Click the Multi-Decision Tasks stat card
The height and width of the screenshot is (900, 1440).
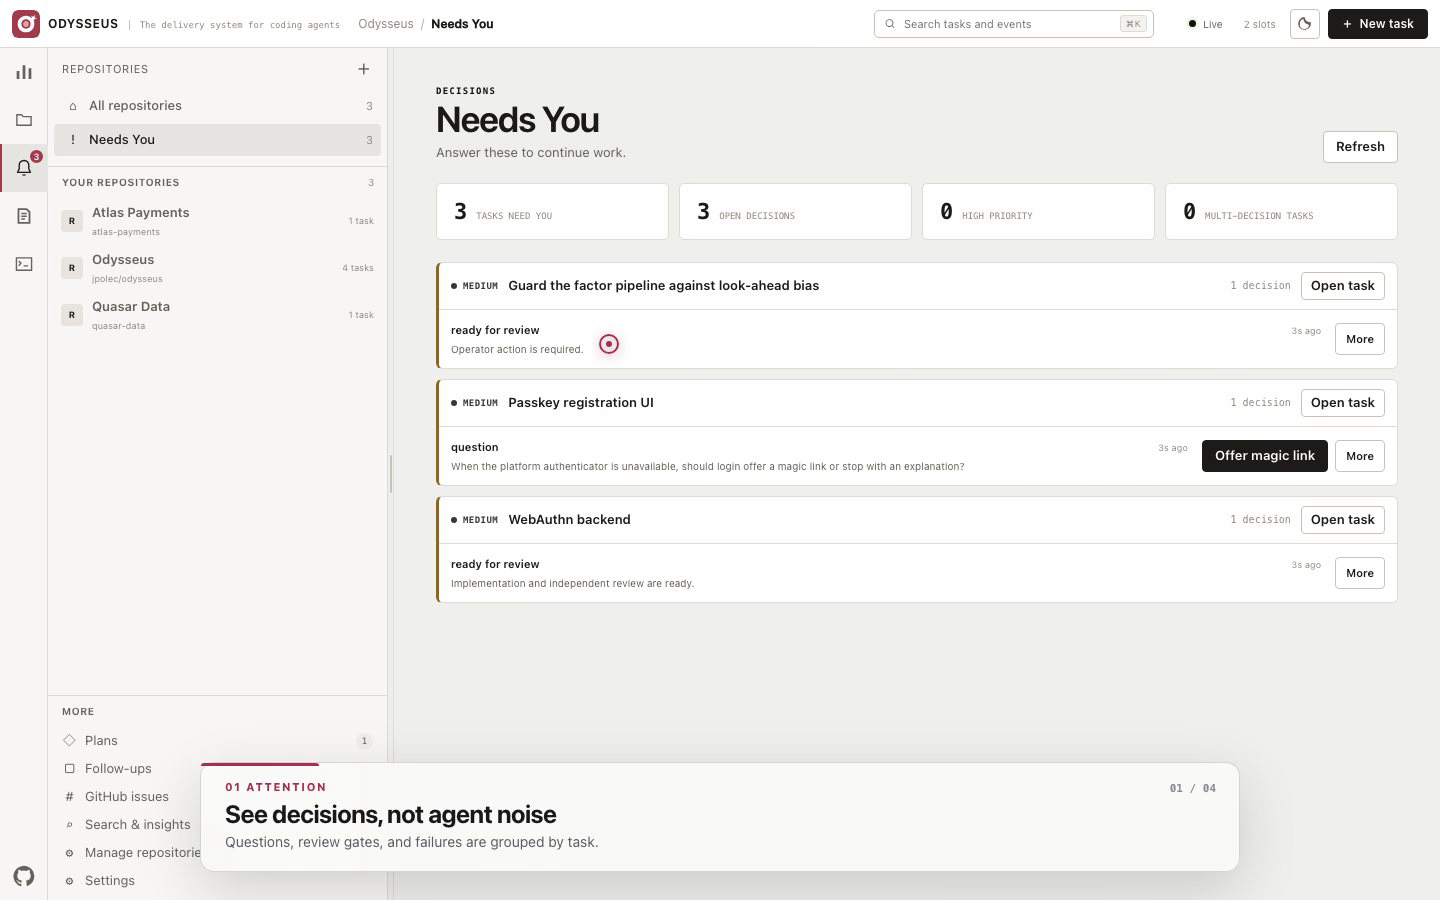(x=1281, y=211)
